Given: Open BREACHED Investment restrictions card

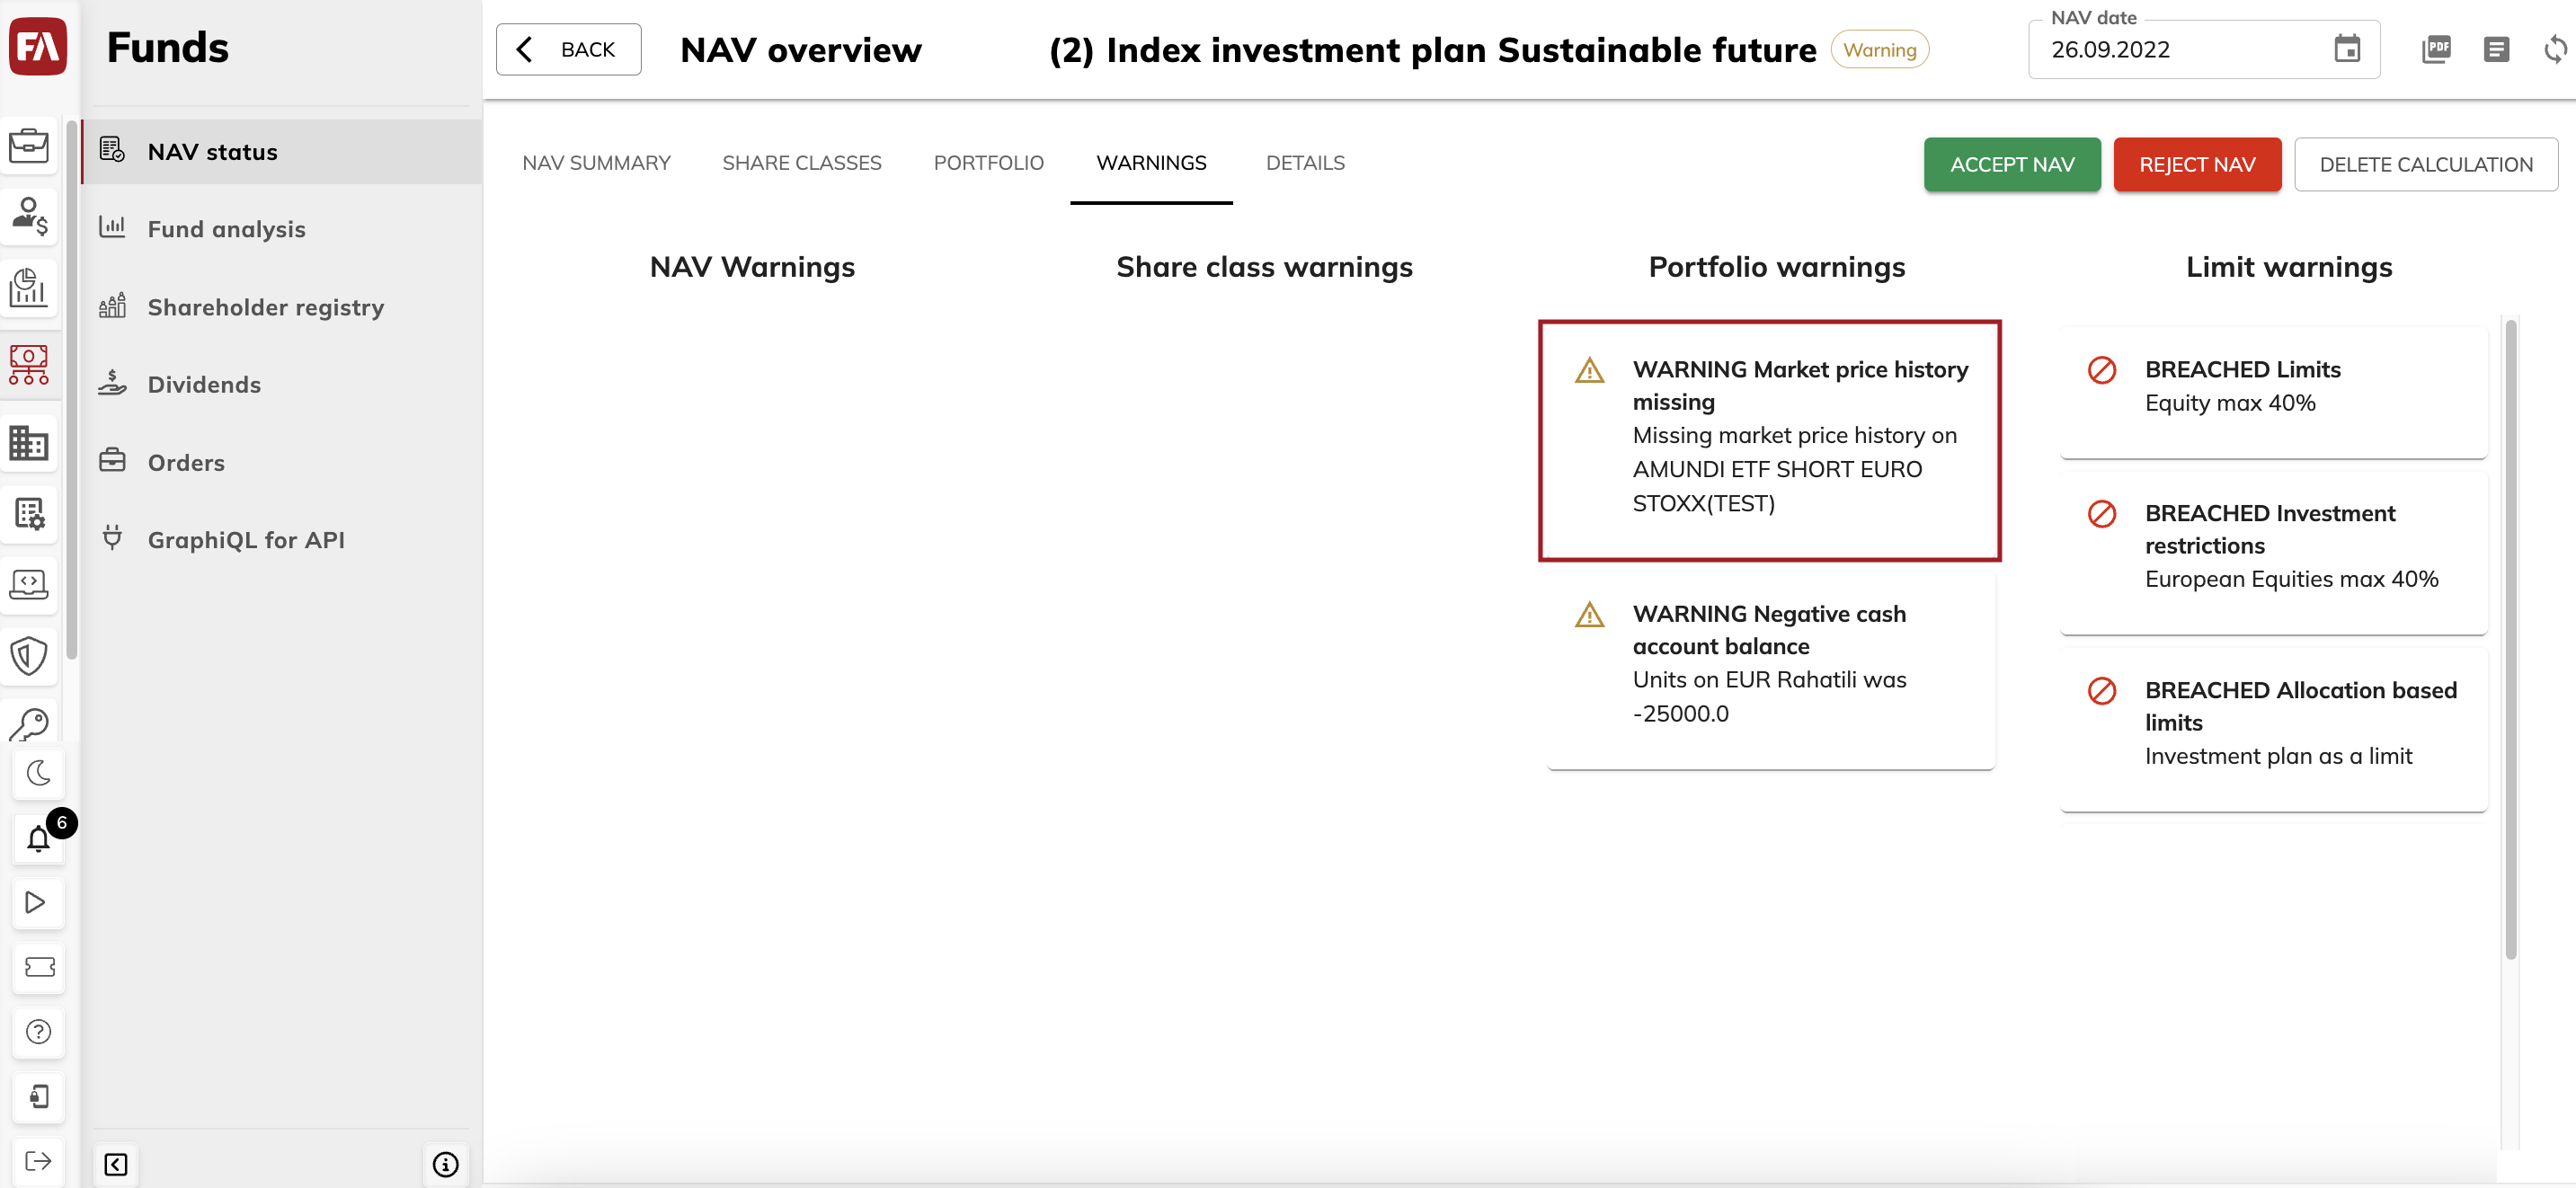Looking at the screenshot, I should (2273, 552).
